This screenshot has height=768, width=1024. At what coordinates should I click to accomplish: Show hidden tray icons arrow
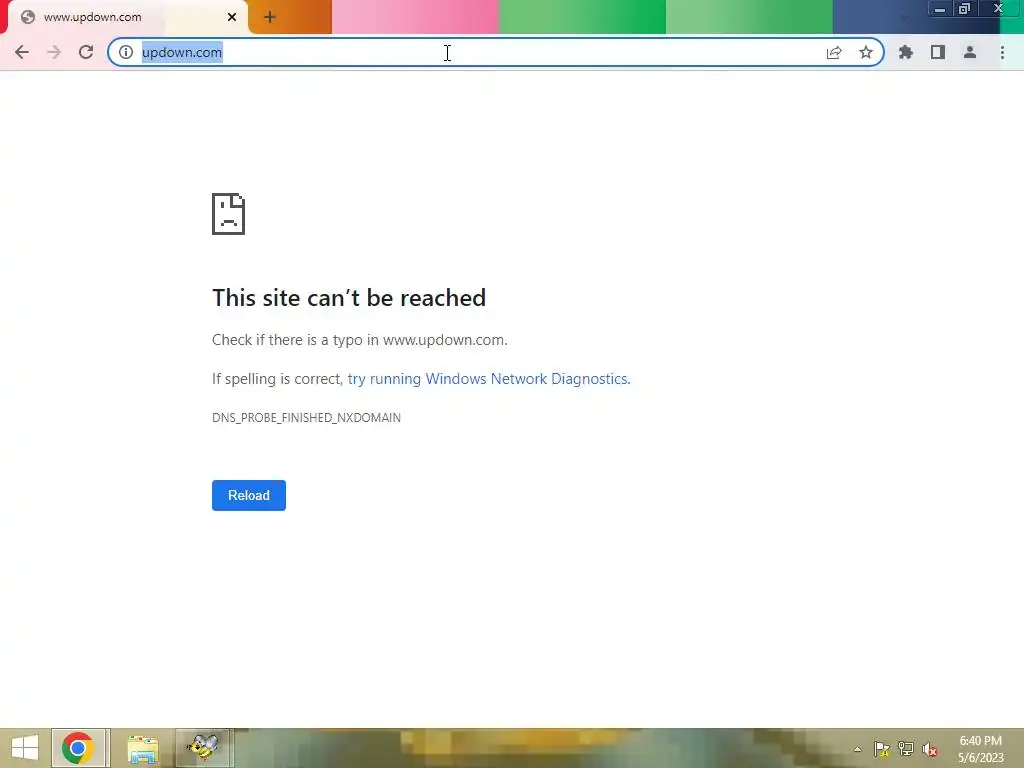point(857,749)
